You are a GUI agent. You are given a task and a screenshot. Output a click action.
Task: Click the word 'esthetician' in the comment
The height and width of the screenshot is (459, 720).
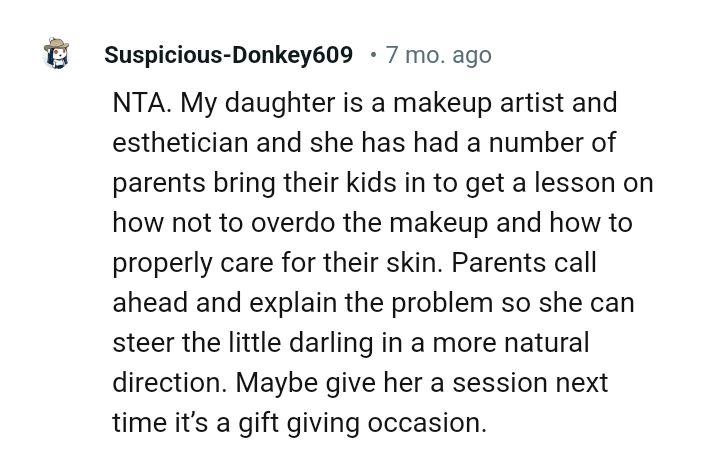(x=180, y=143)
